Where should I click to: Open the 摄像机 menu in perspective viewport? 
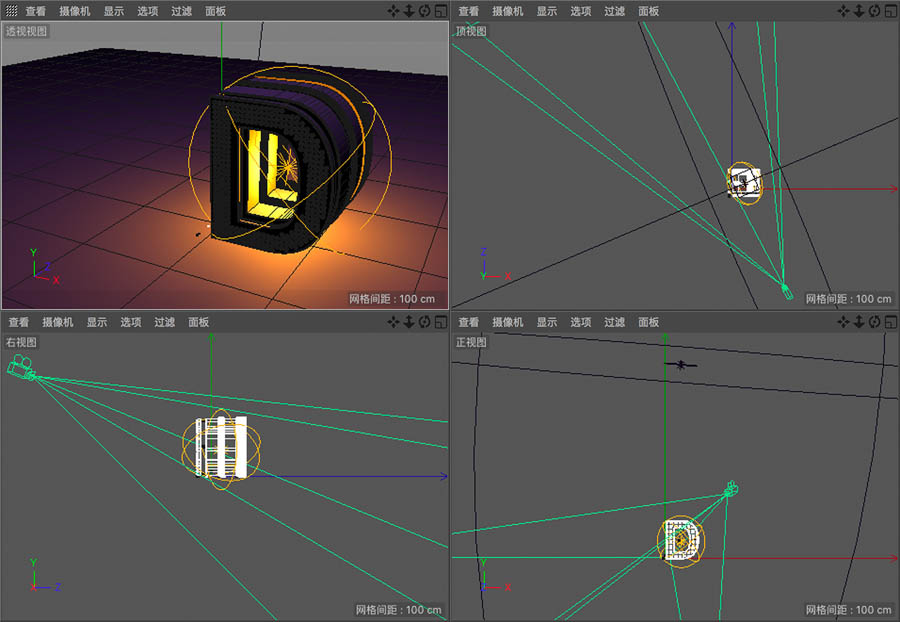(x=75, y=11)
